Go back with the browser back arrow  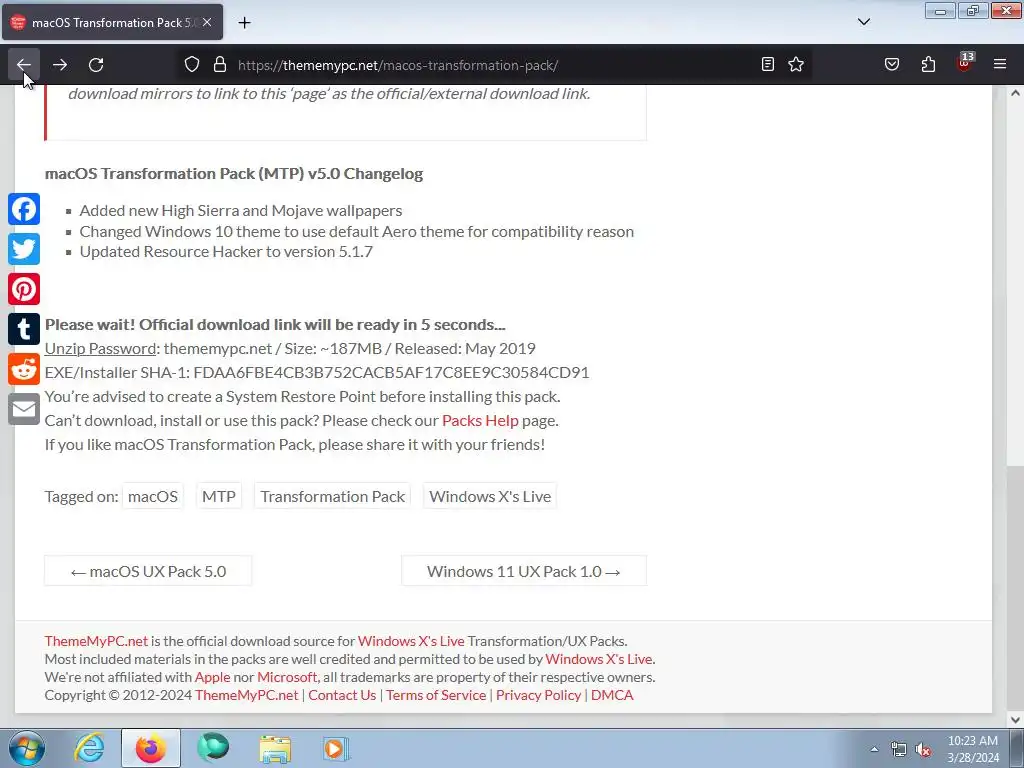tap(24, 65)
